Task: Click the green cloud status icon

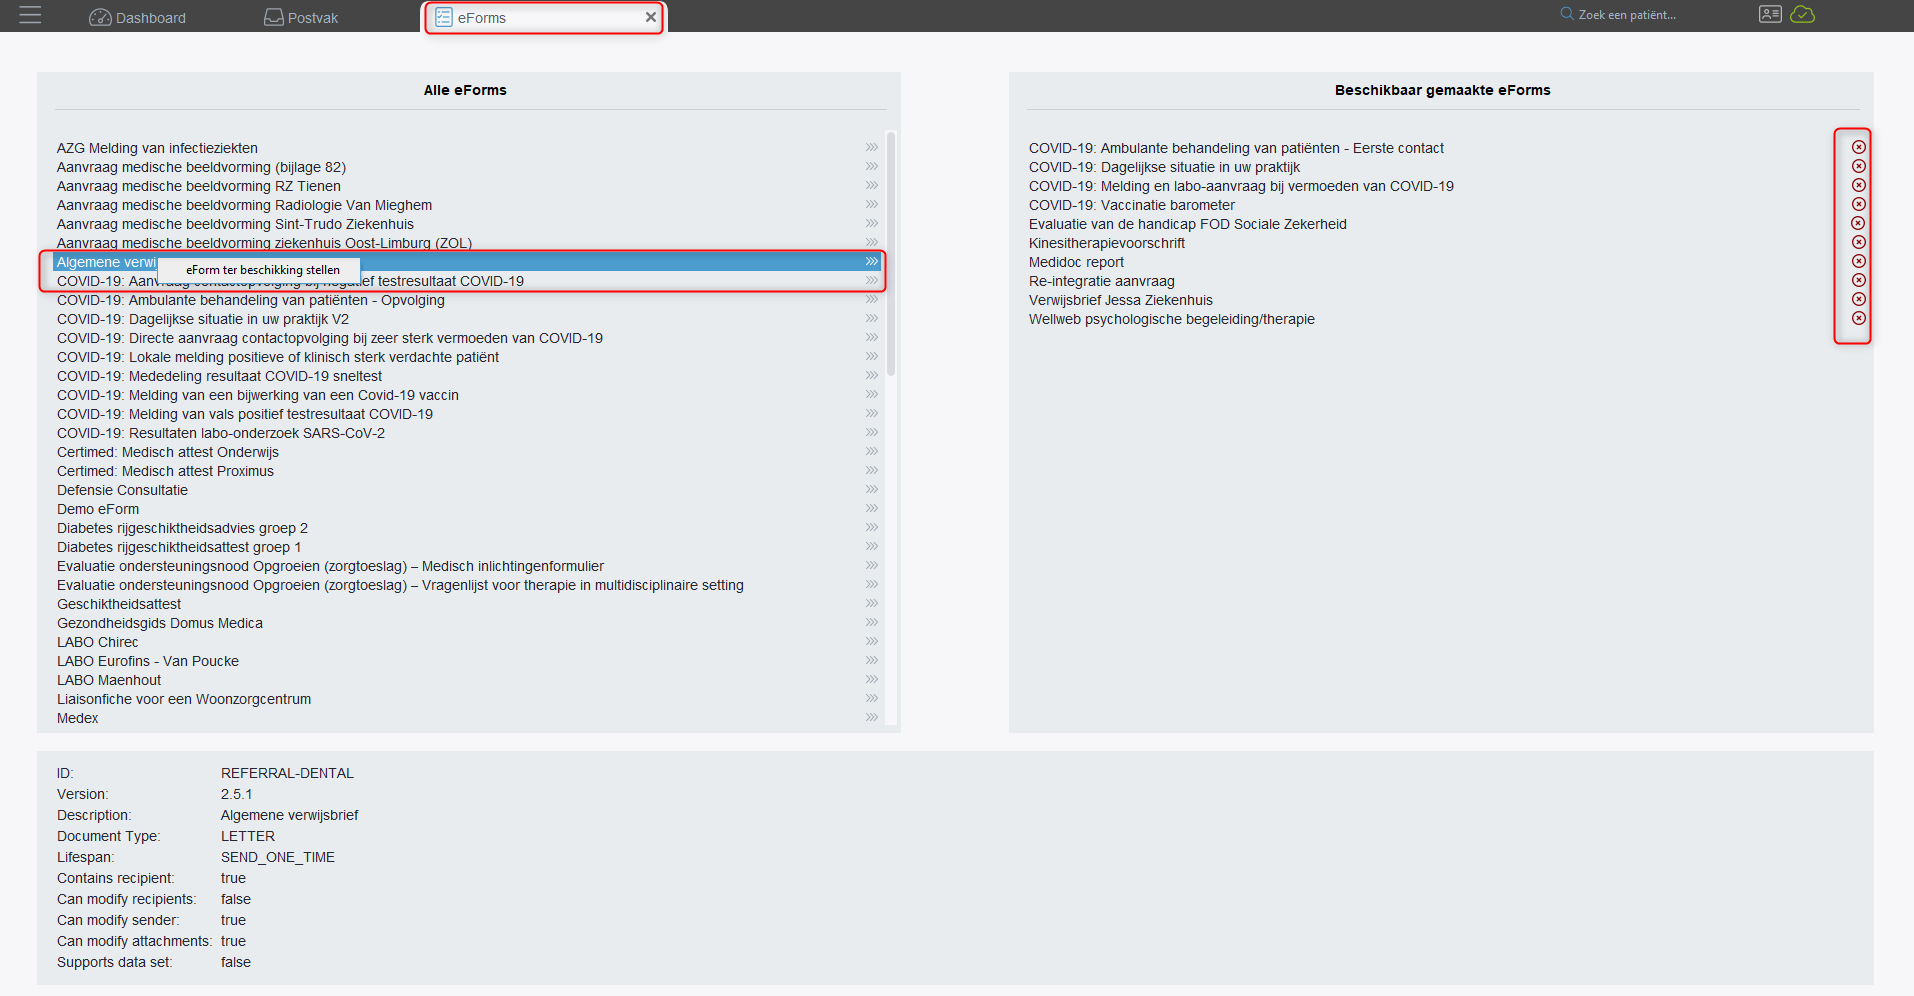Action: 1803,14
